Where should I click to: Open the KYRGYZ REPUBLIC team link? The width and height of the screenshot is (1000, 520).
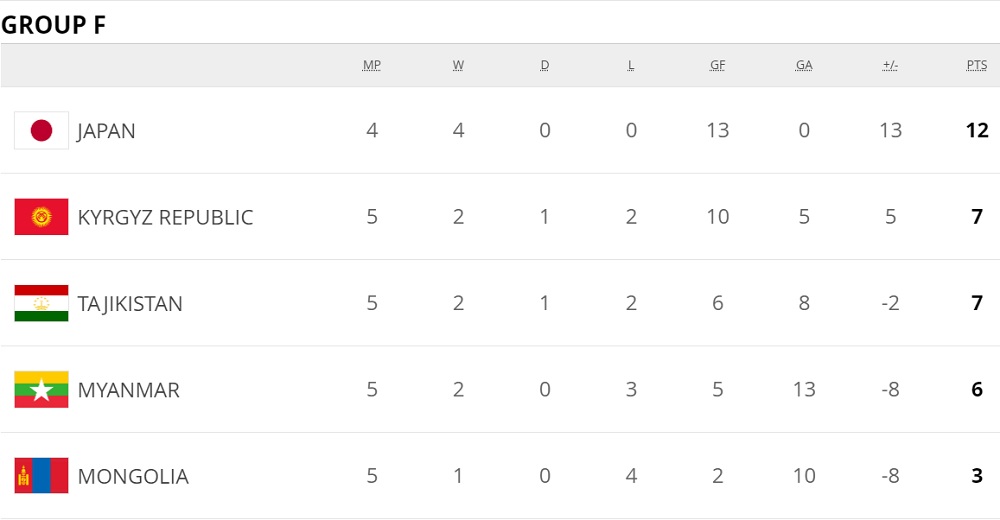point(165,217)
